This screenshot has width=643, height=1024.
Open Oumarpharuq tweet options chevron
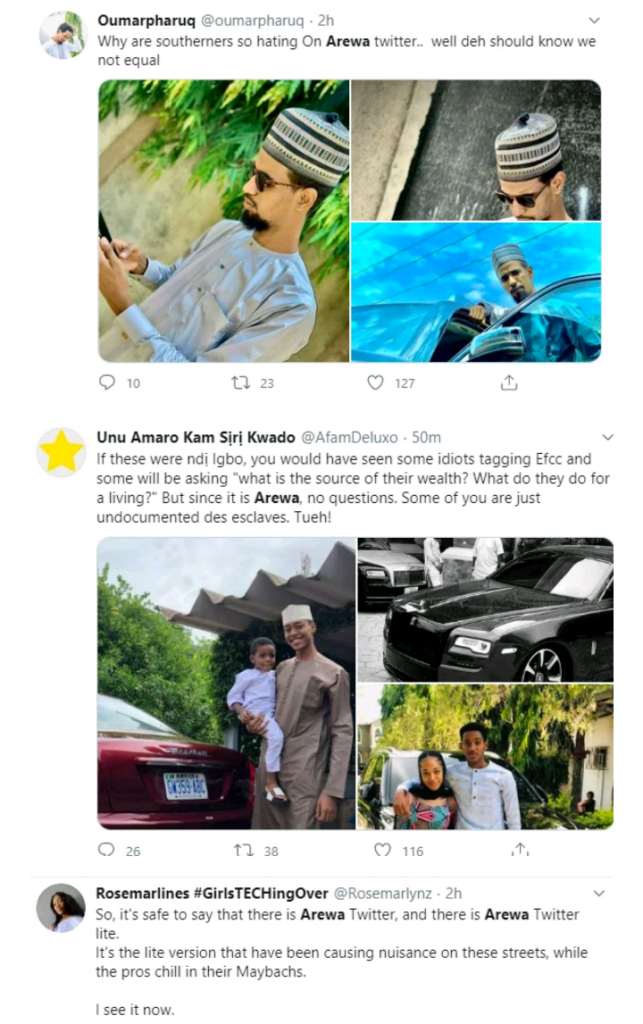pos(594,20)
